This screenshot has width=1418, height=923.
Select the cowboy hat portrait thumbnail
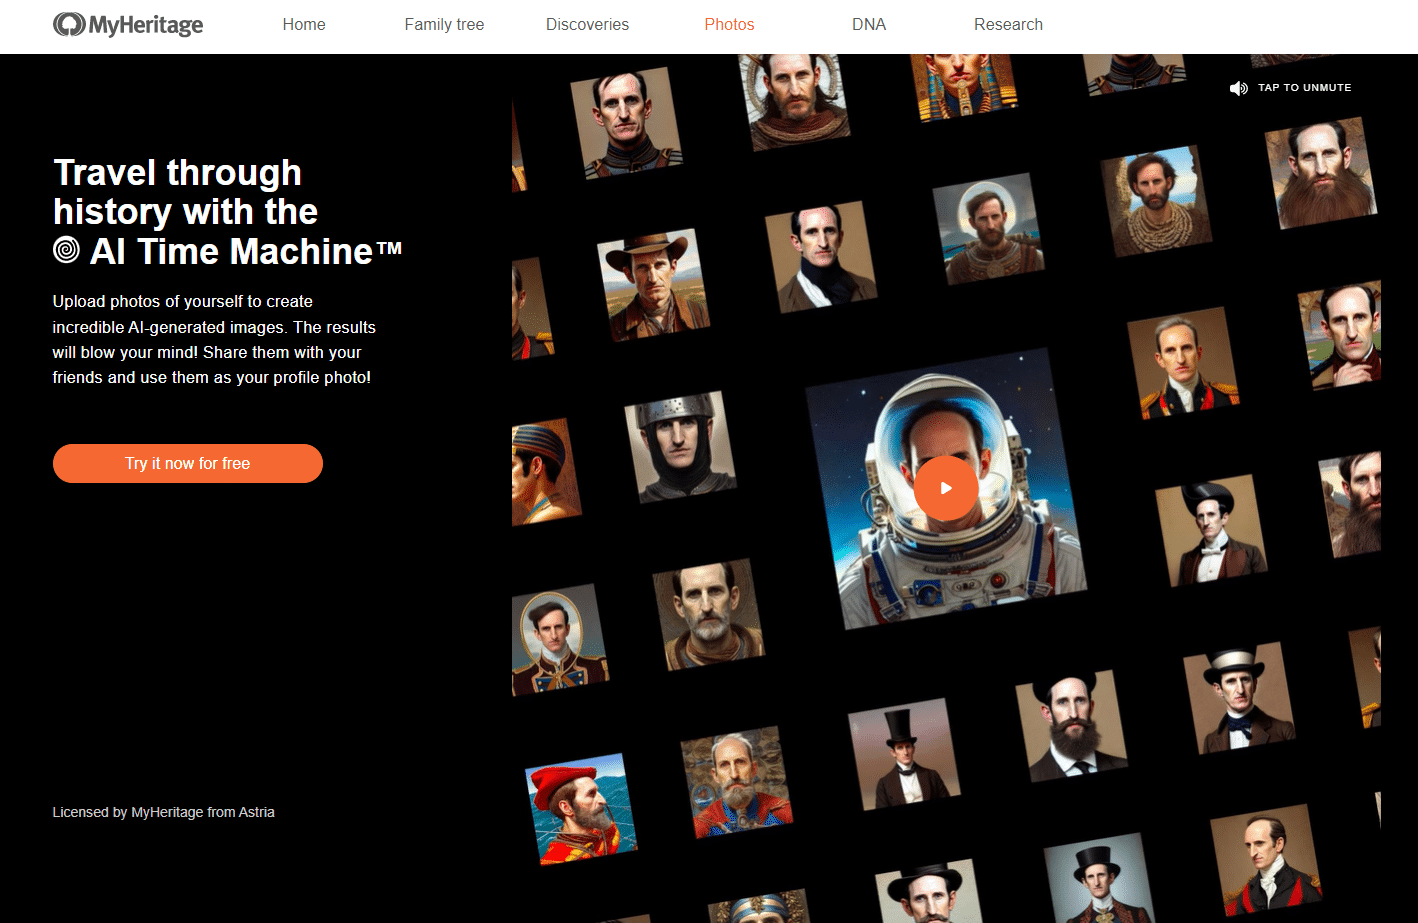tap(653, 285)
